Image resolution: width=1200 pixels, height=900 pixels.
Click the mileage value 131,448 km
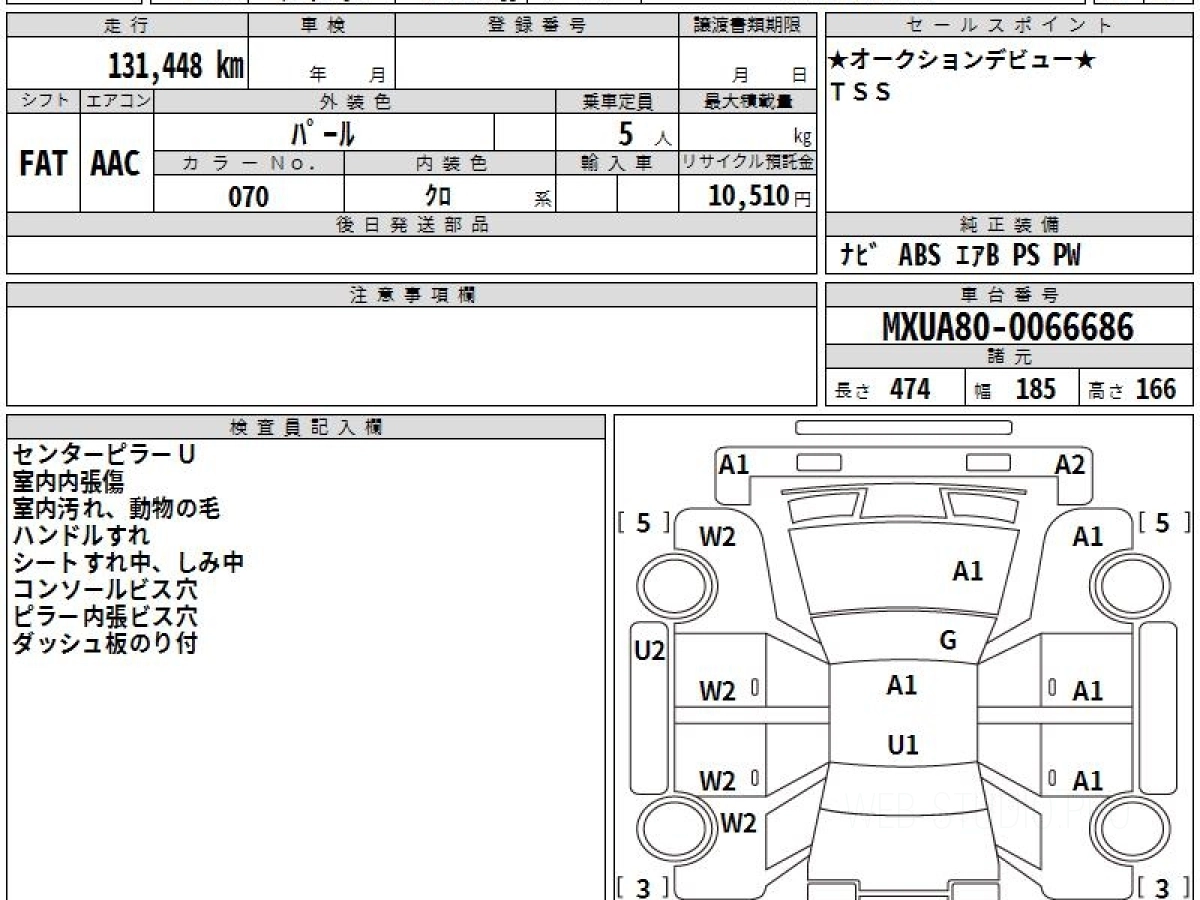click(x=175, y=66)
